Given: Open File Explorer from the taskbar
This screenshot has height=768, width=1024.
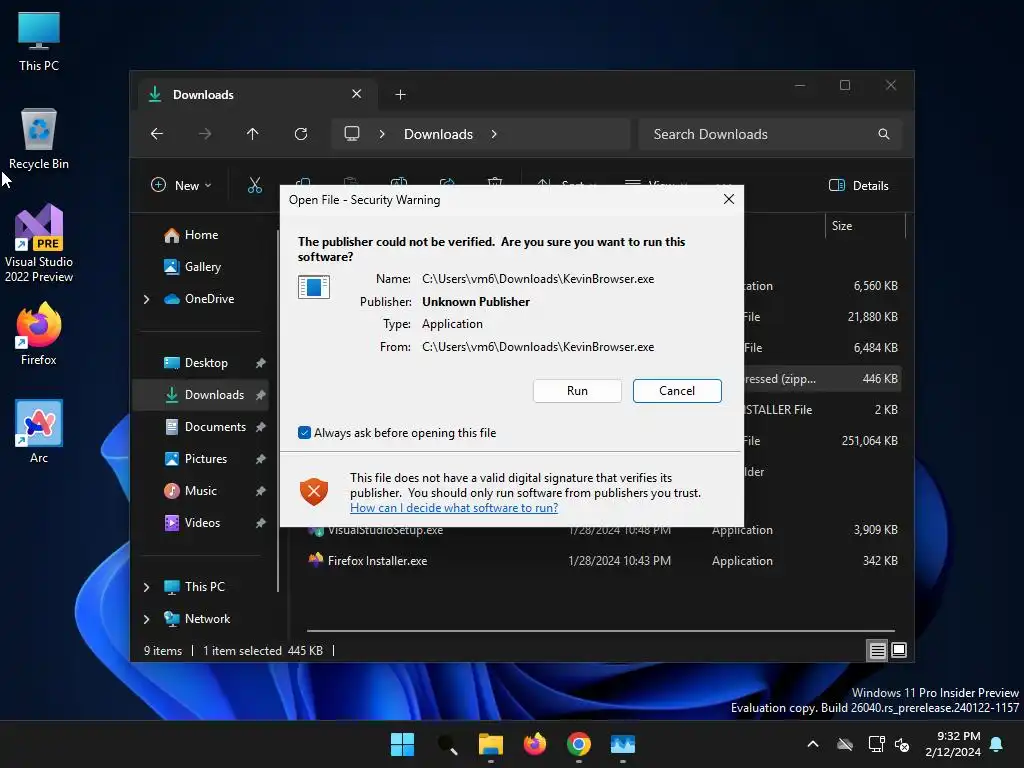Looking at the screenshot, I should coord(490,744).
